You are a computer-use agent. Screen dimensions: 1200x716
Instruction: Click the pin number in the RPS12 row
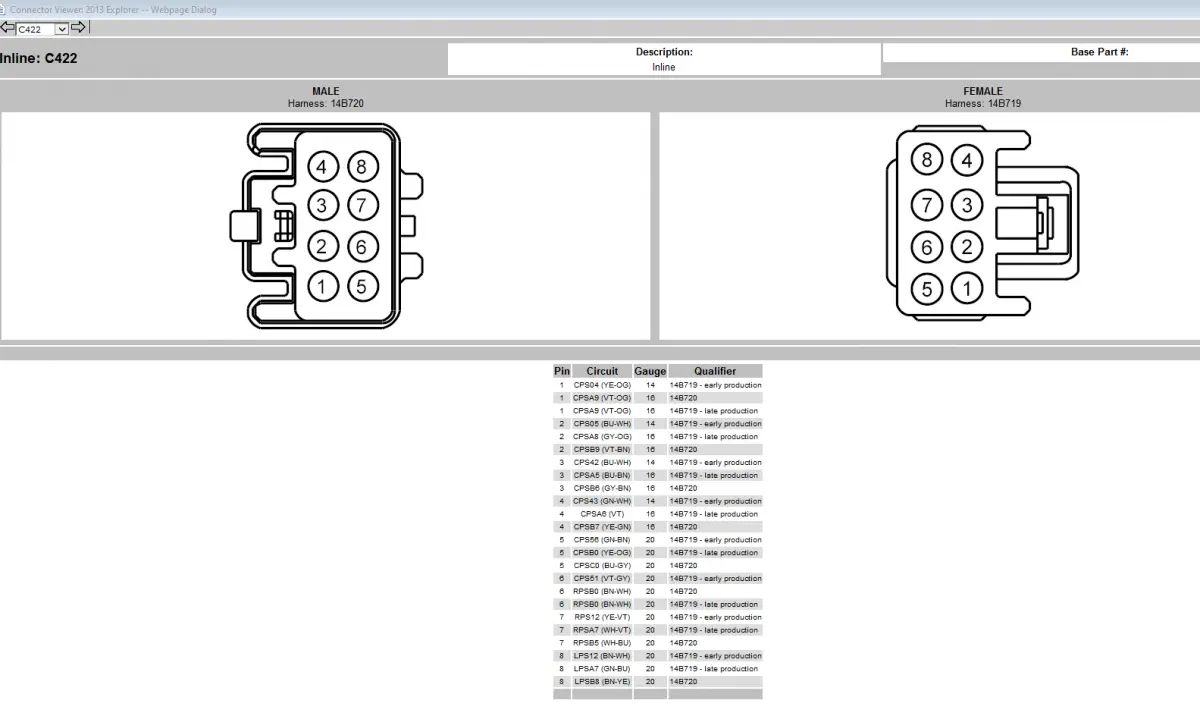(562, 617)
